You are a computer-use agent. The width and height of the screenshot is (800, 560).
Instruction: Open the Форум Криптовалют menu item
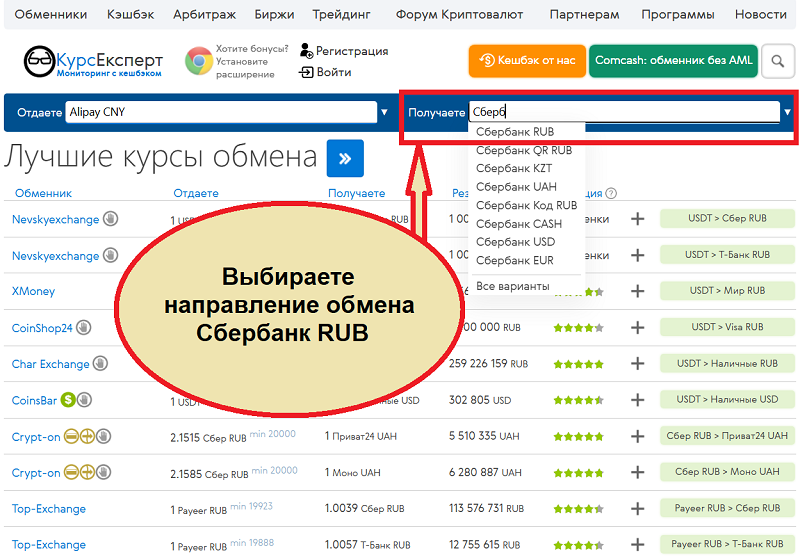pos(459,14)
